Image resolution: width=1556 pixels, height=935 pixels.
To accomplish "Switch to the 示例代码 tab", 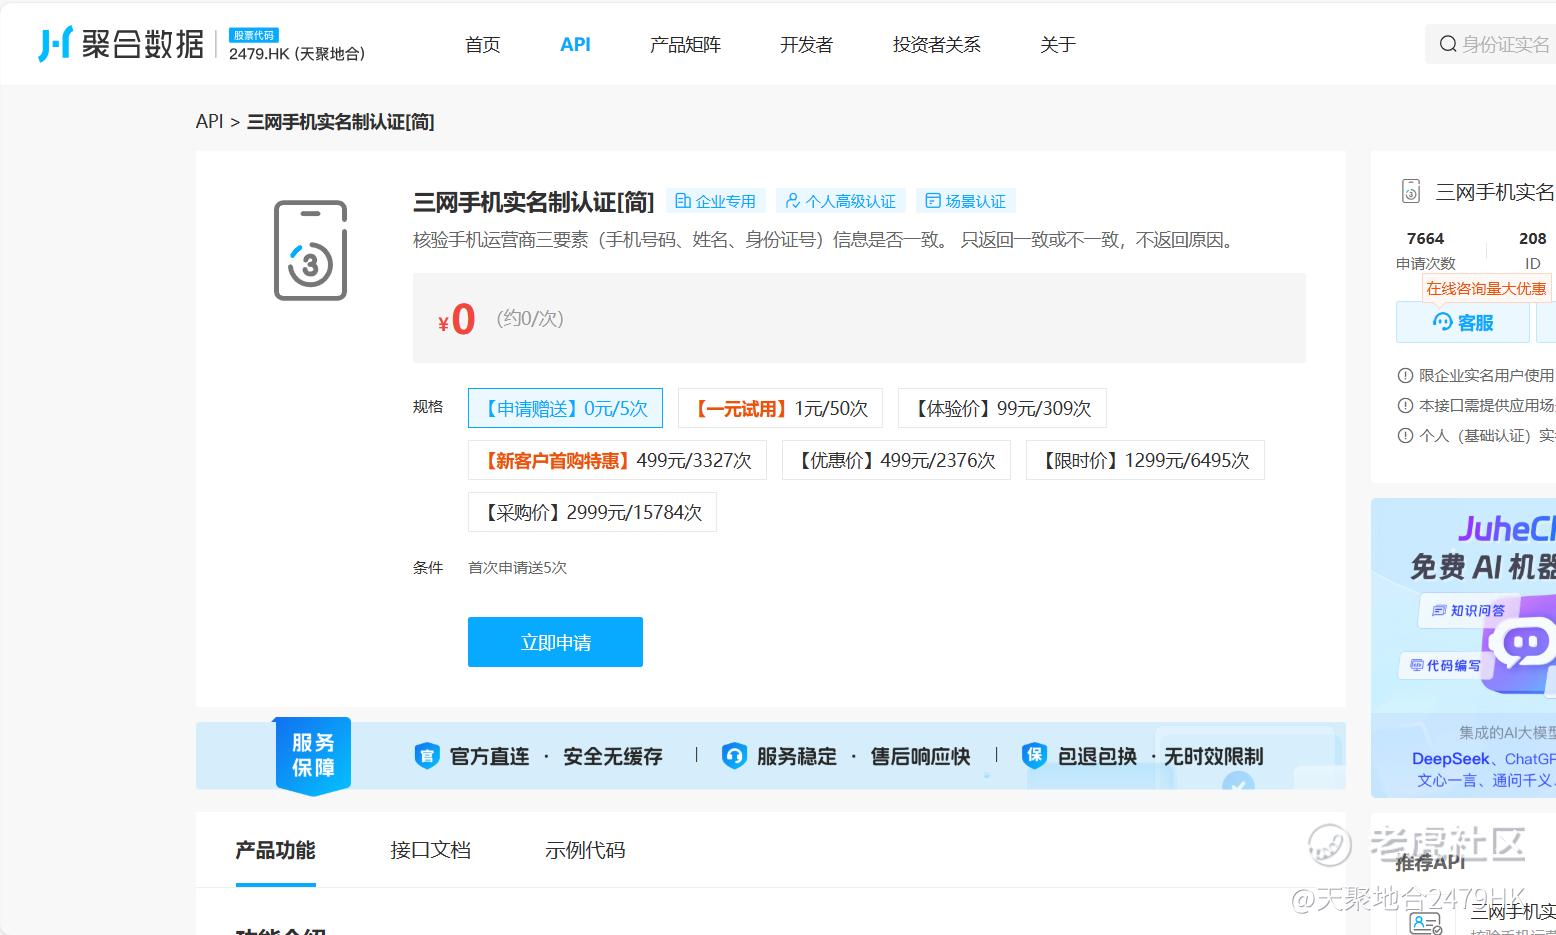I will 585,850.
